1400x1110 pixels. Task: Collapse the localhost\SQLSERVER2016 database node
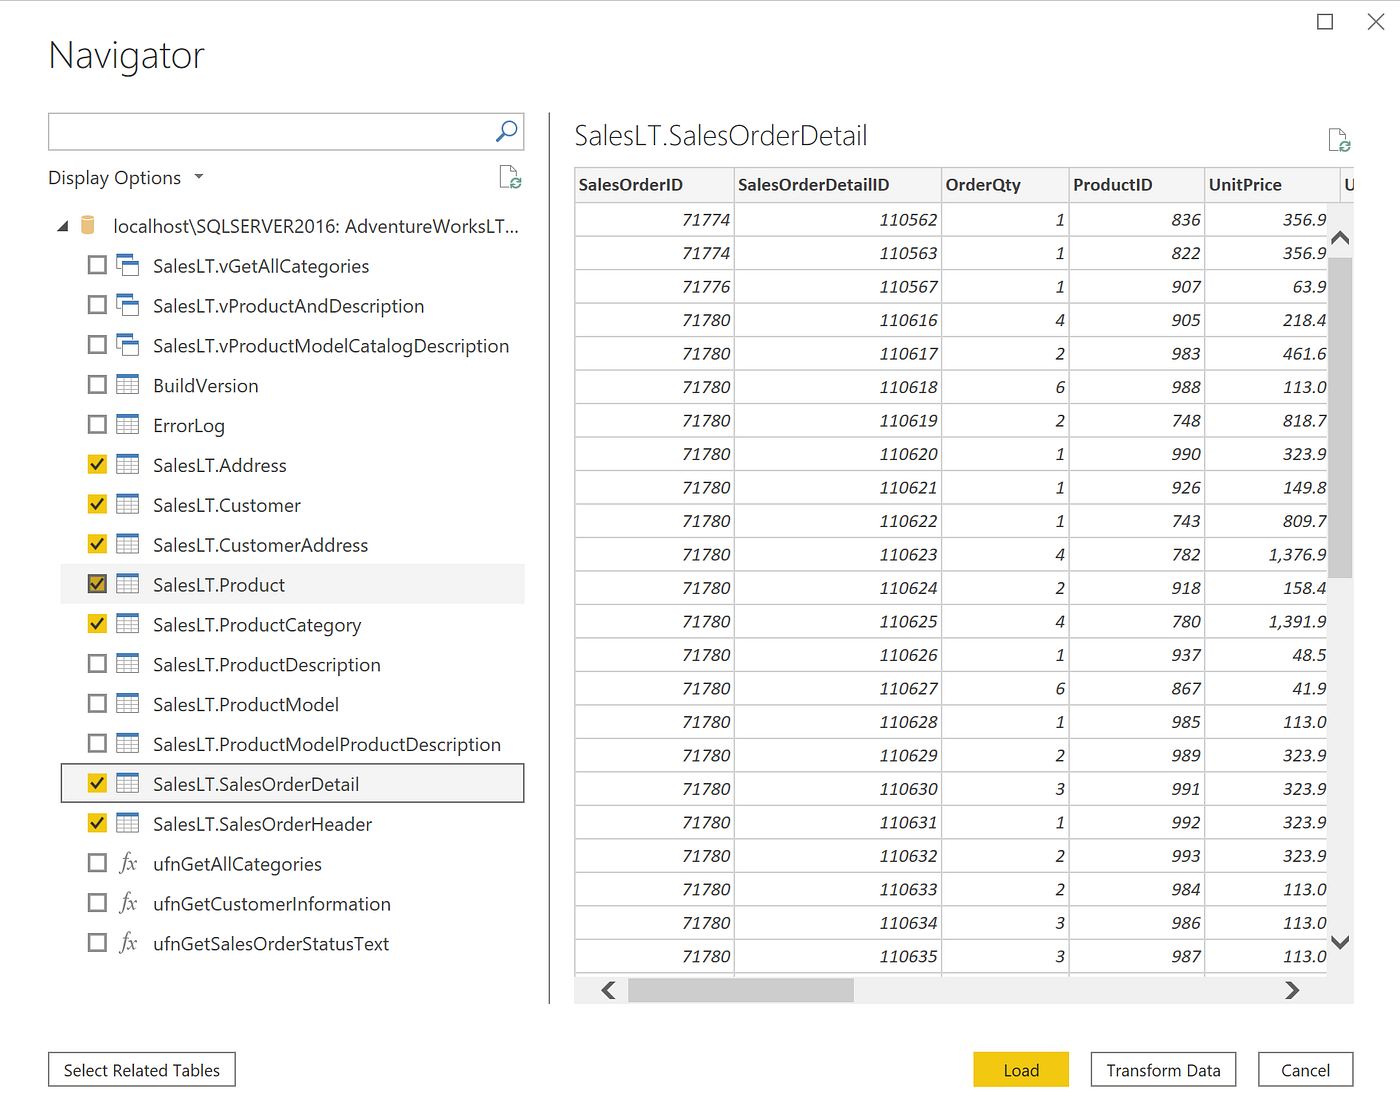(63, 226)
